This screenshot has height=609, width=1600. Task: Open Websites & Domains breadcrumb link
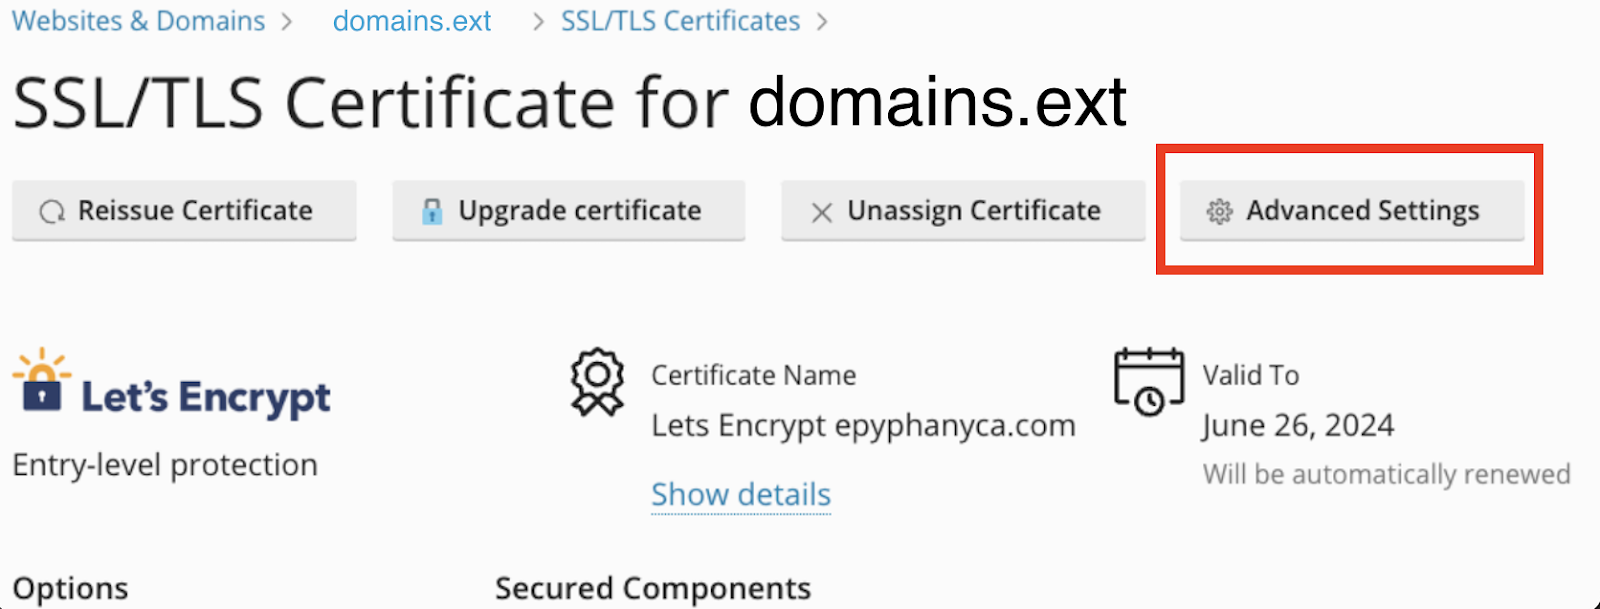pyautogui.click(x=138, y=21)
